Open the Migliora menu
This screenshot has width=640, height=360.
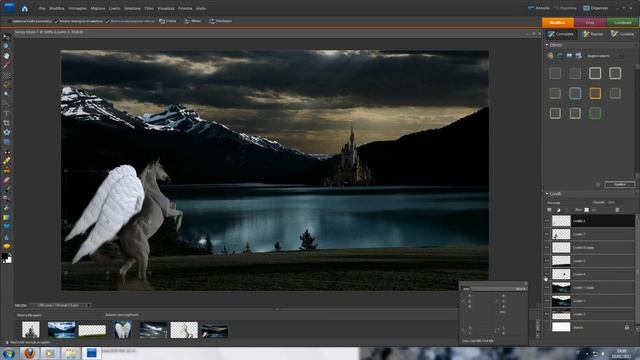(98, 8)
